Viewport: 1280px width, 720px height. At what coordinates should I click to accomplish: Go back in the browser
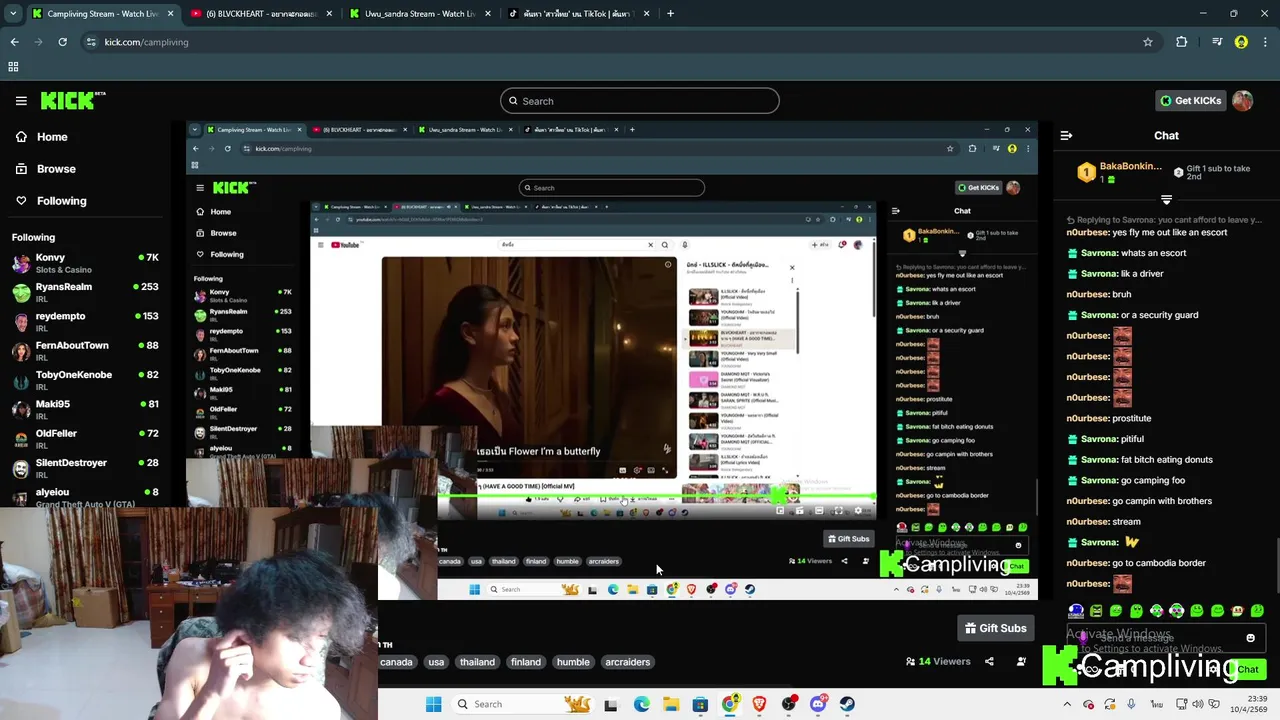click(14, 42)
